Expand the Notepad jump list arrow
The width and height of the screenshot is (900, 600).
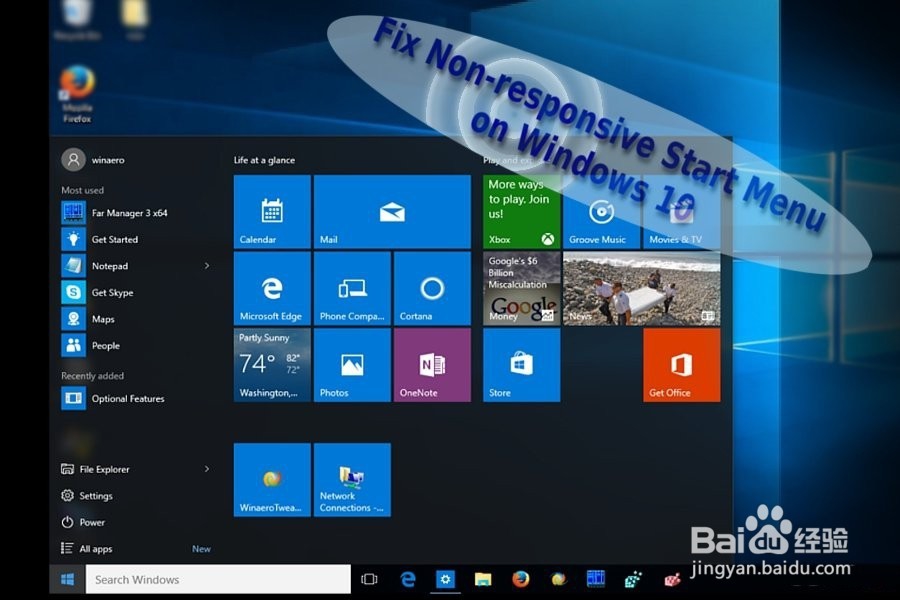coord(207,266)
